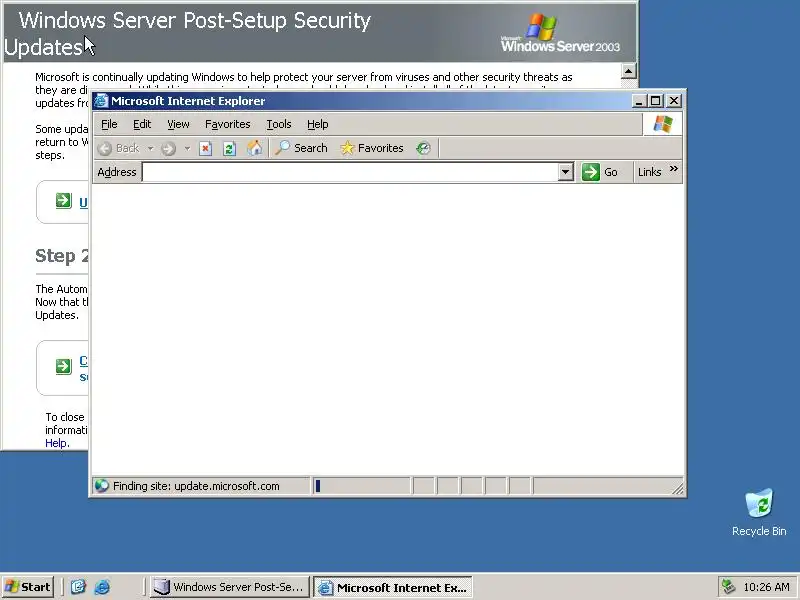Open the File menu
The width and height of the screenshot is (800, 600).
(x=109, y=124)
